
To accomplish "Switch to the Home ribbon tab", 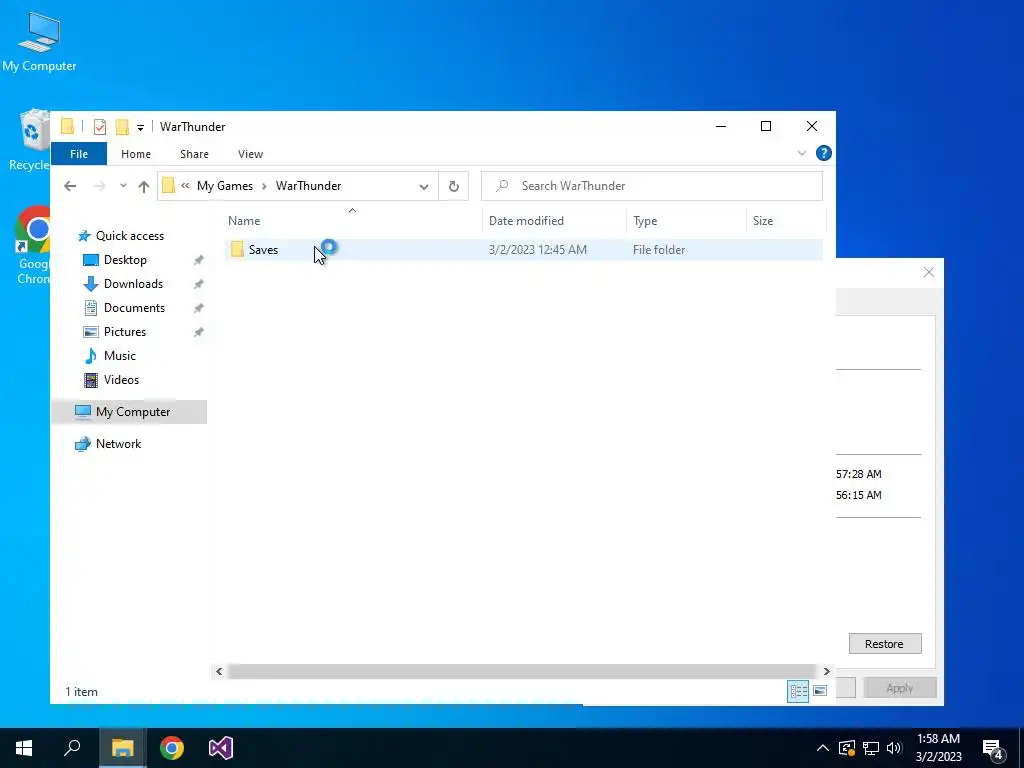I will point(136,154).
